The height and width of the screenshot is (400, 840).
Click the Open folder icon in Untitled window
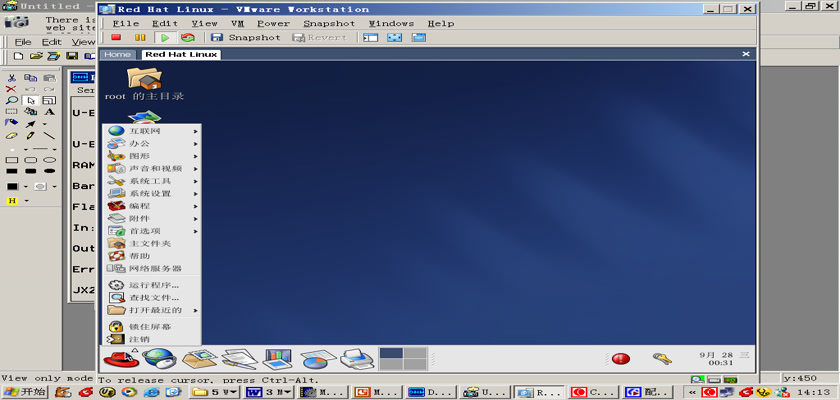36,56
